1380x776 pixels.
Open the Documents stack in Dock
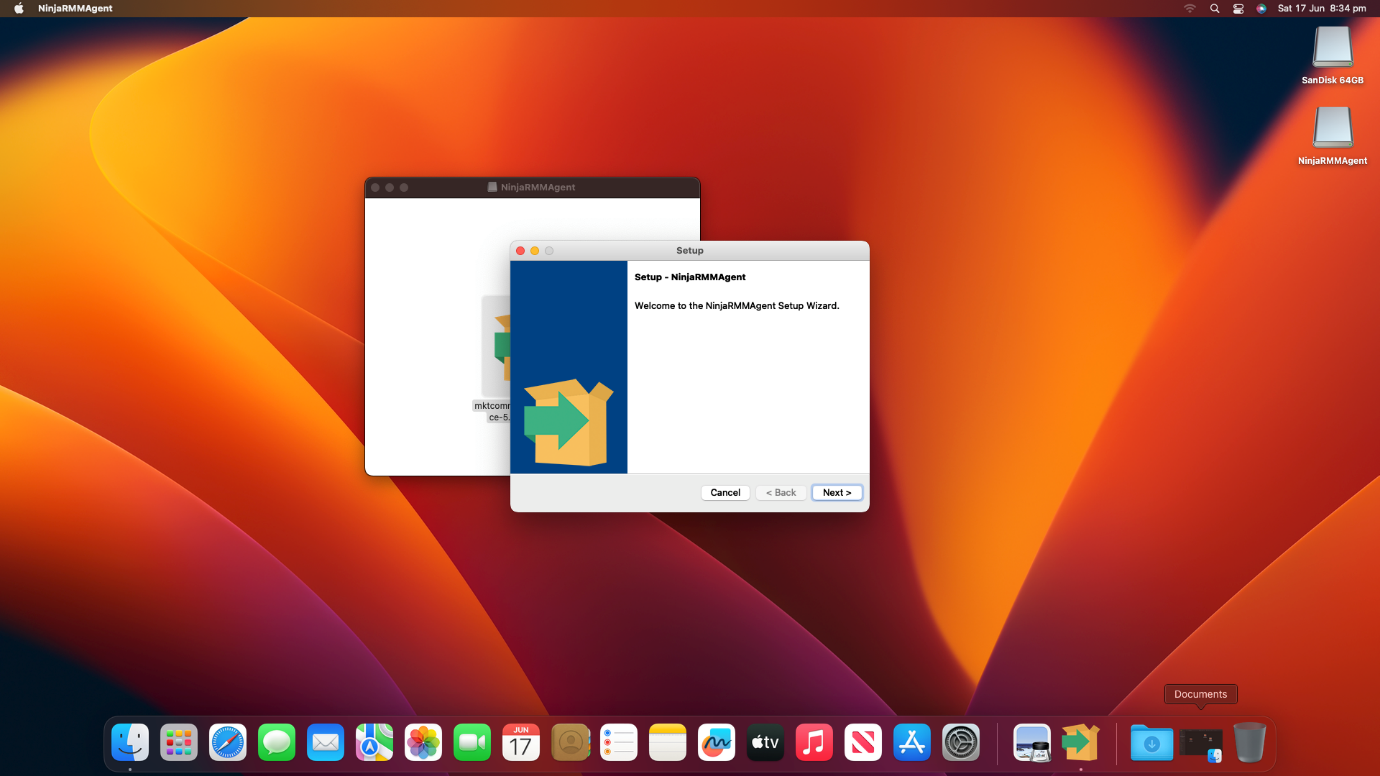(x=1201, y=744)
